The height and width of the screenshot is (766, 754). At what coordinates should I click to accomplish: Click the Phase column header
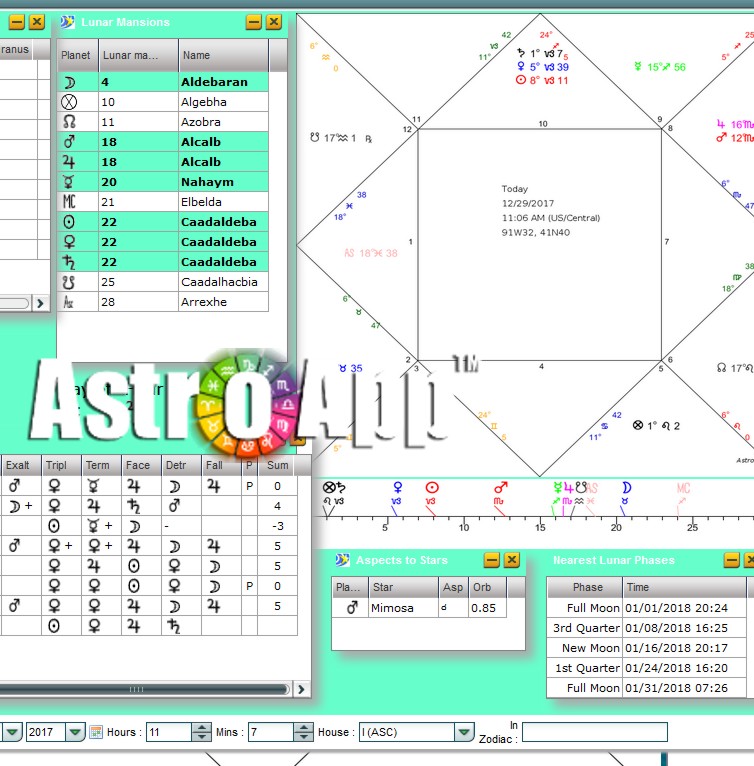click(x=585, y=587)
